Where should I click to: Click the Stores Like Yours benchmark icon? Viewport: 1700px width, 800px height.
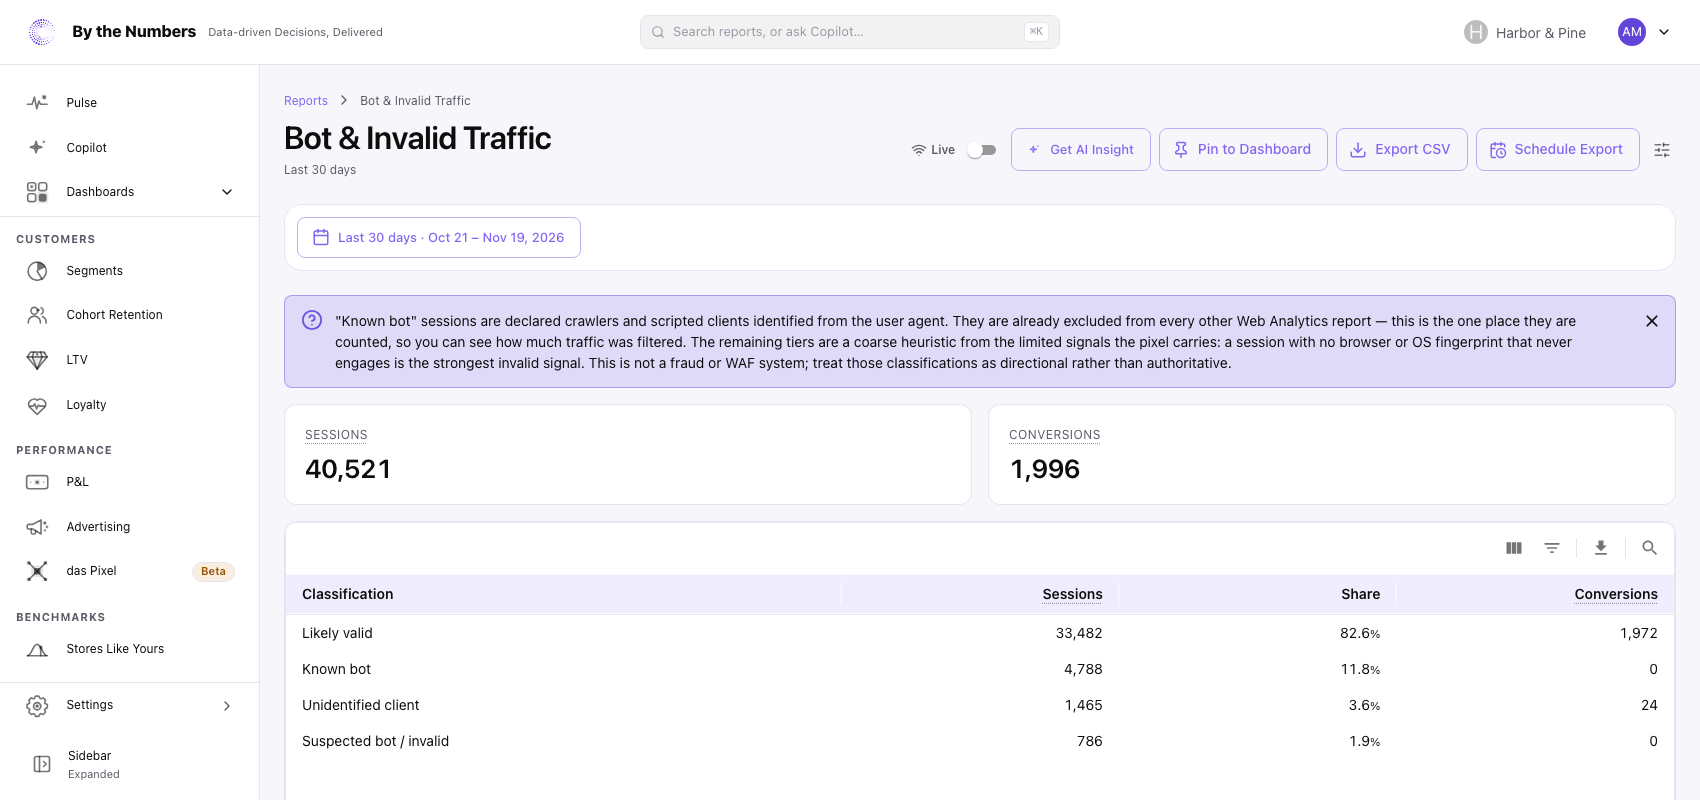(x=37, y=649)
